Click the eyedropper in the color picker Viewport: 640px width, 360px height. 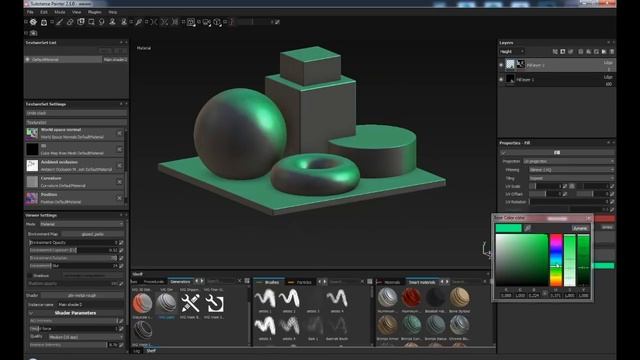click(528, 228)
